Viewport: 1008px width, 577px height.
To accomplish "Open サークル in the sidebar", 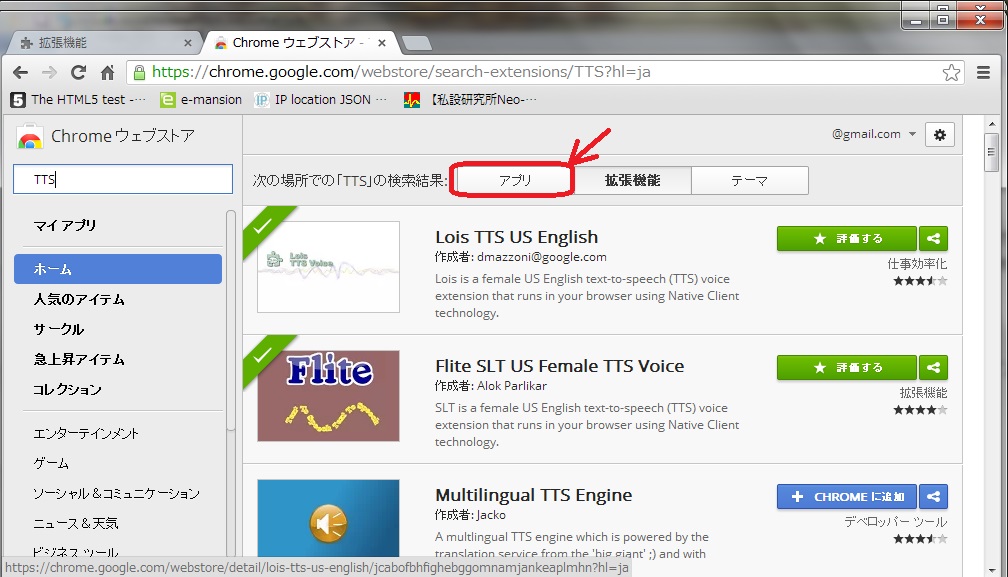I will [x=58, y=330].
